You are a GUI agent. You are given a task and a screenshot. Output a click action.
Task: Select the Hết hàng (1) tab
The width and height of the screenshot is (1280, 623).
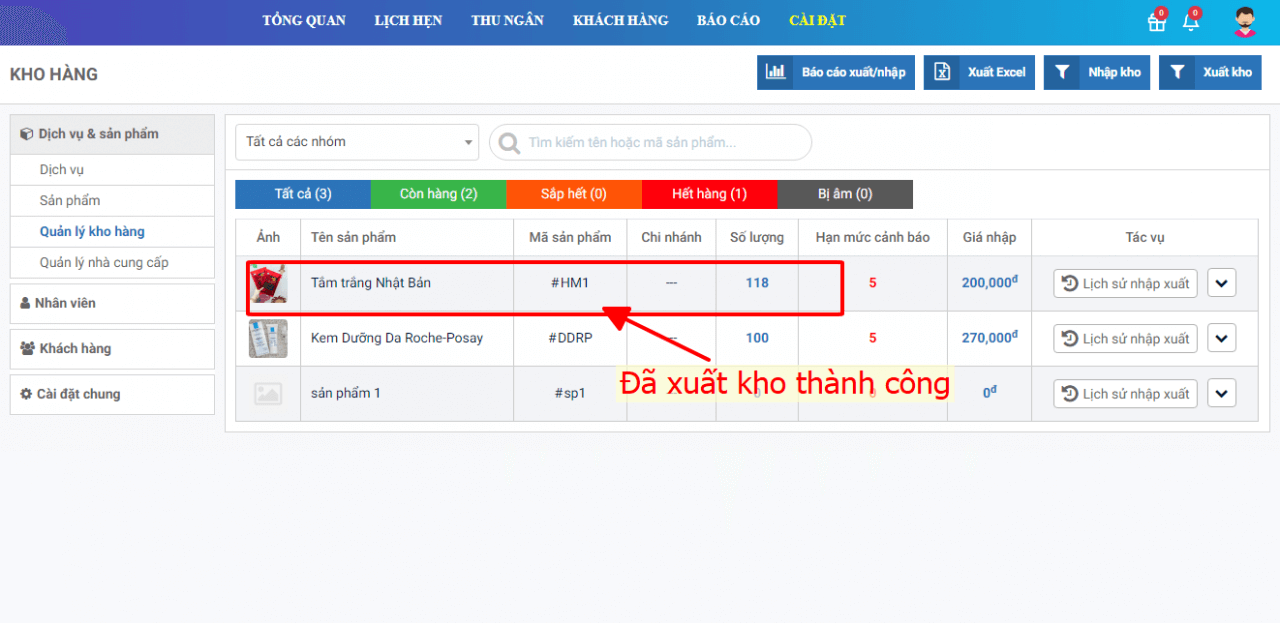coord(709,194)
